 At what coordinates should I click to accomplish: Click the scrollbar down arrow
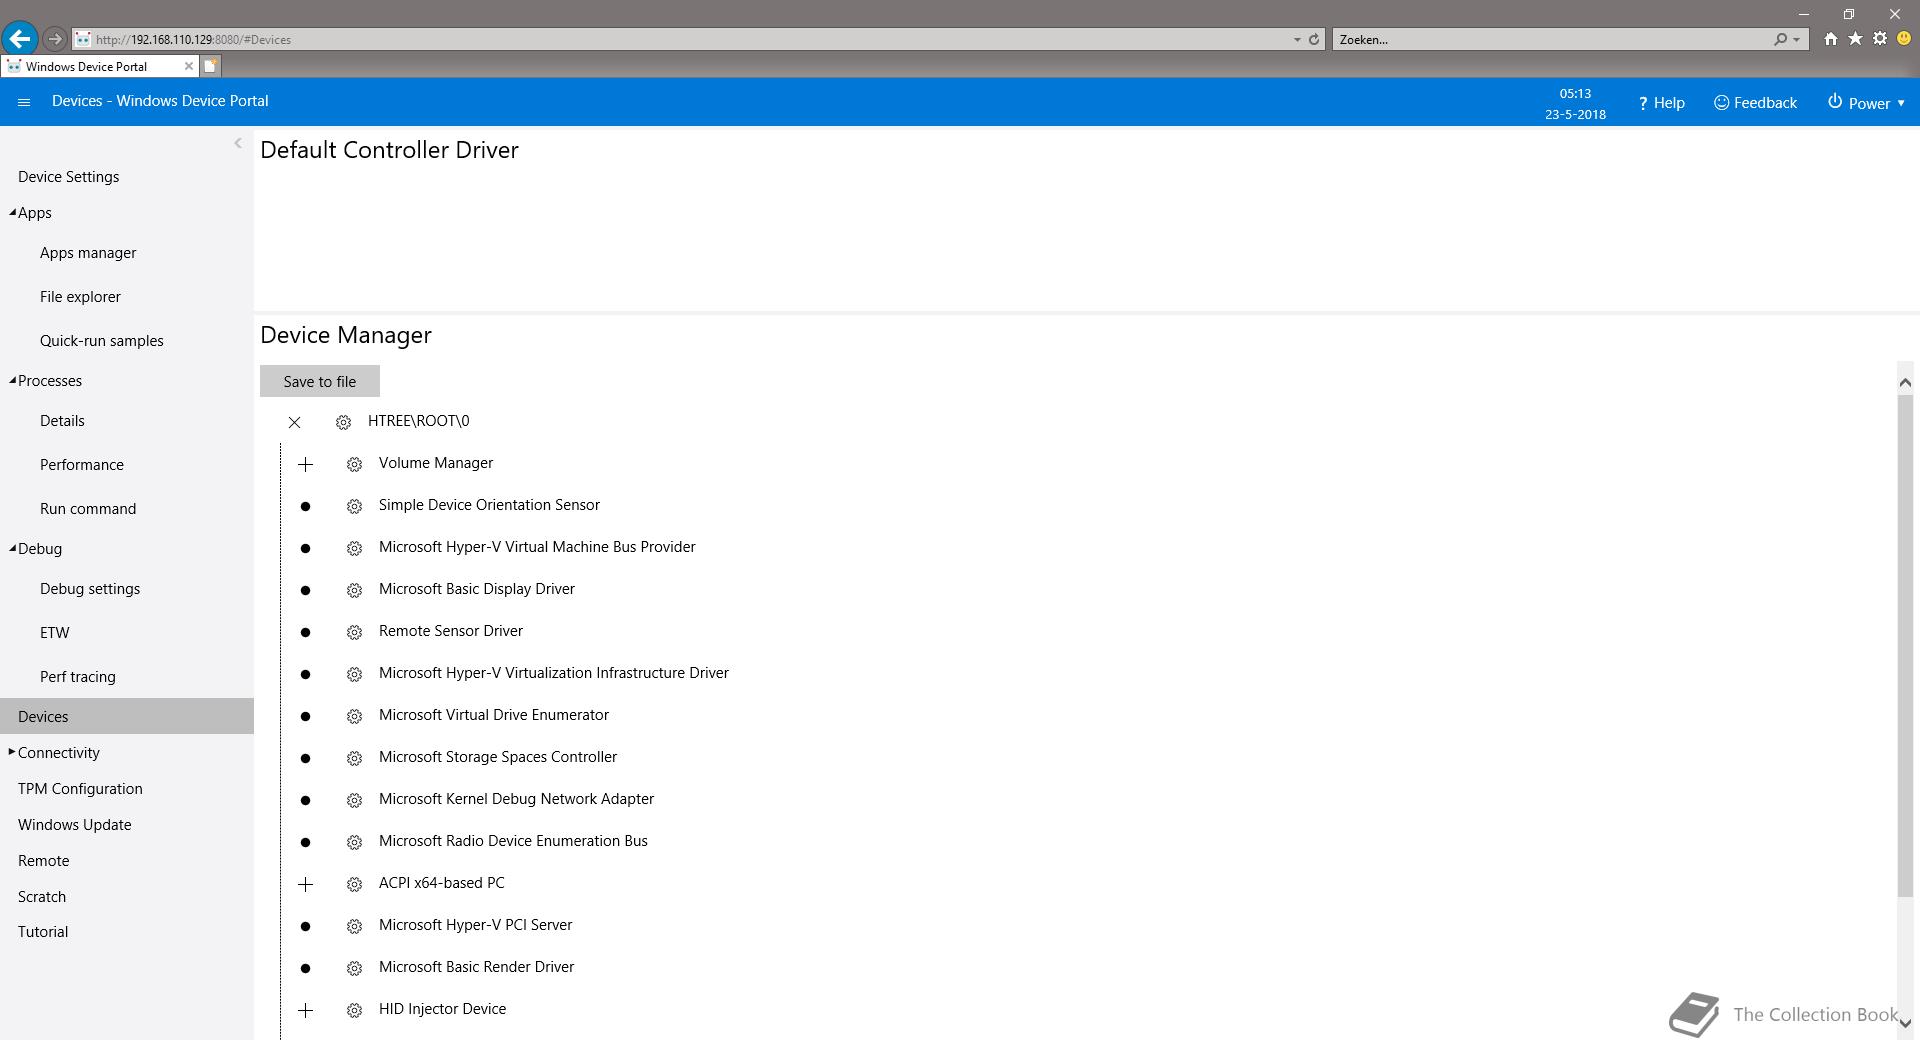point(1905,1023)
